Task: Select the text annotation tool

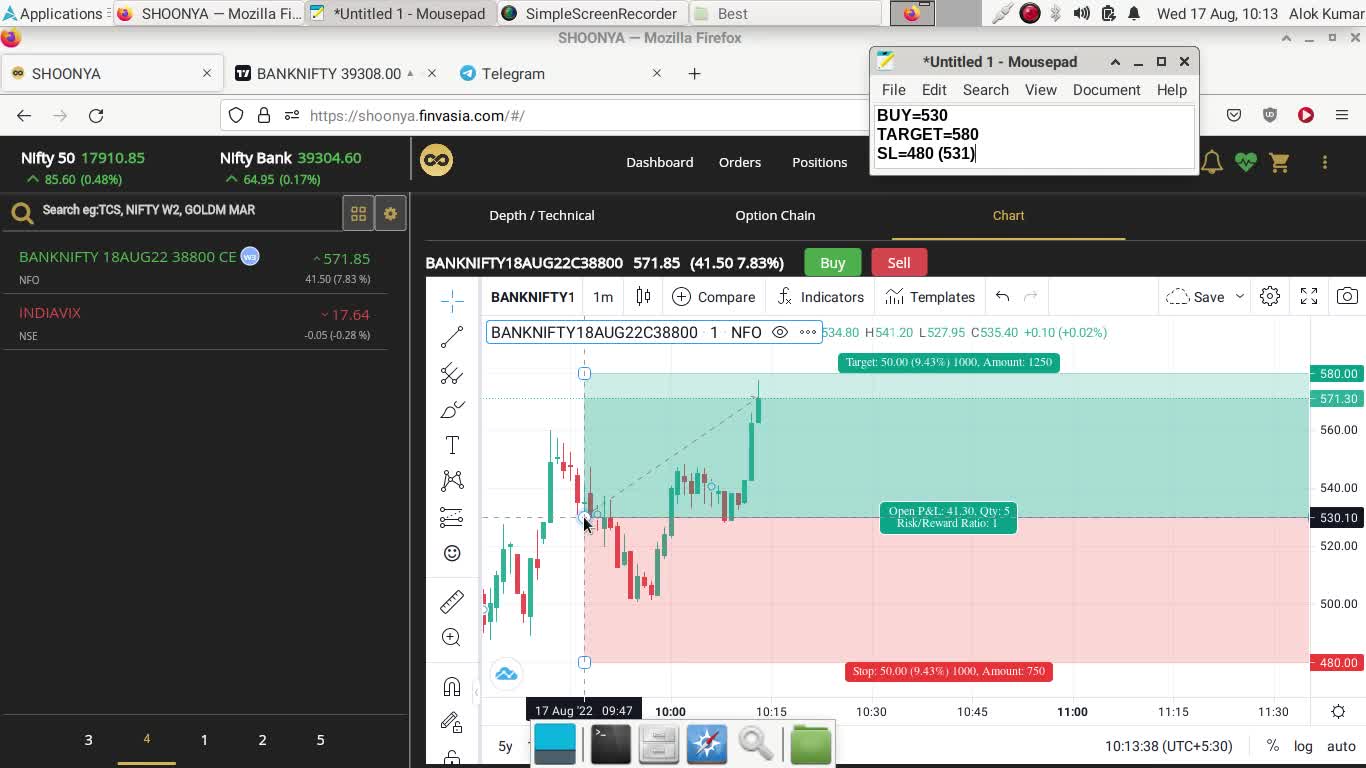Action: click(x=452, y=445)
